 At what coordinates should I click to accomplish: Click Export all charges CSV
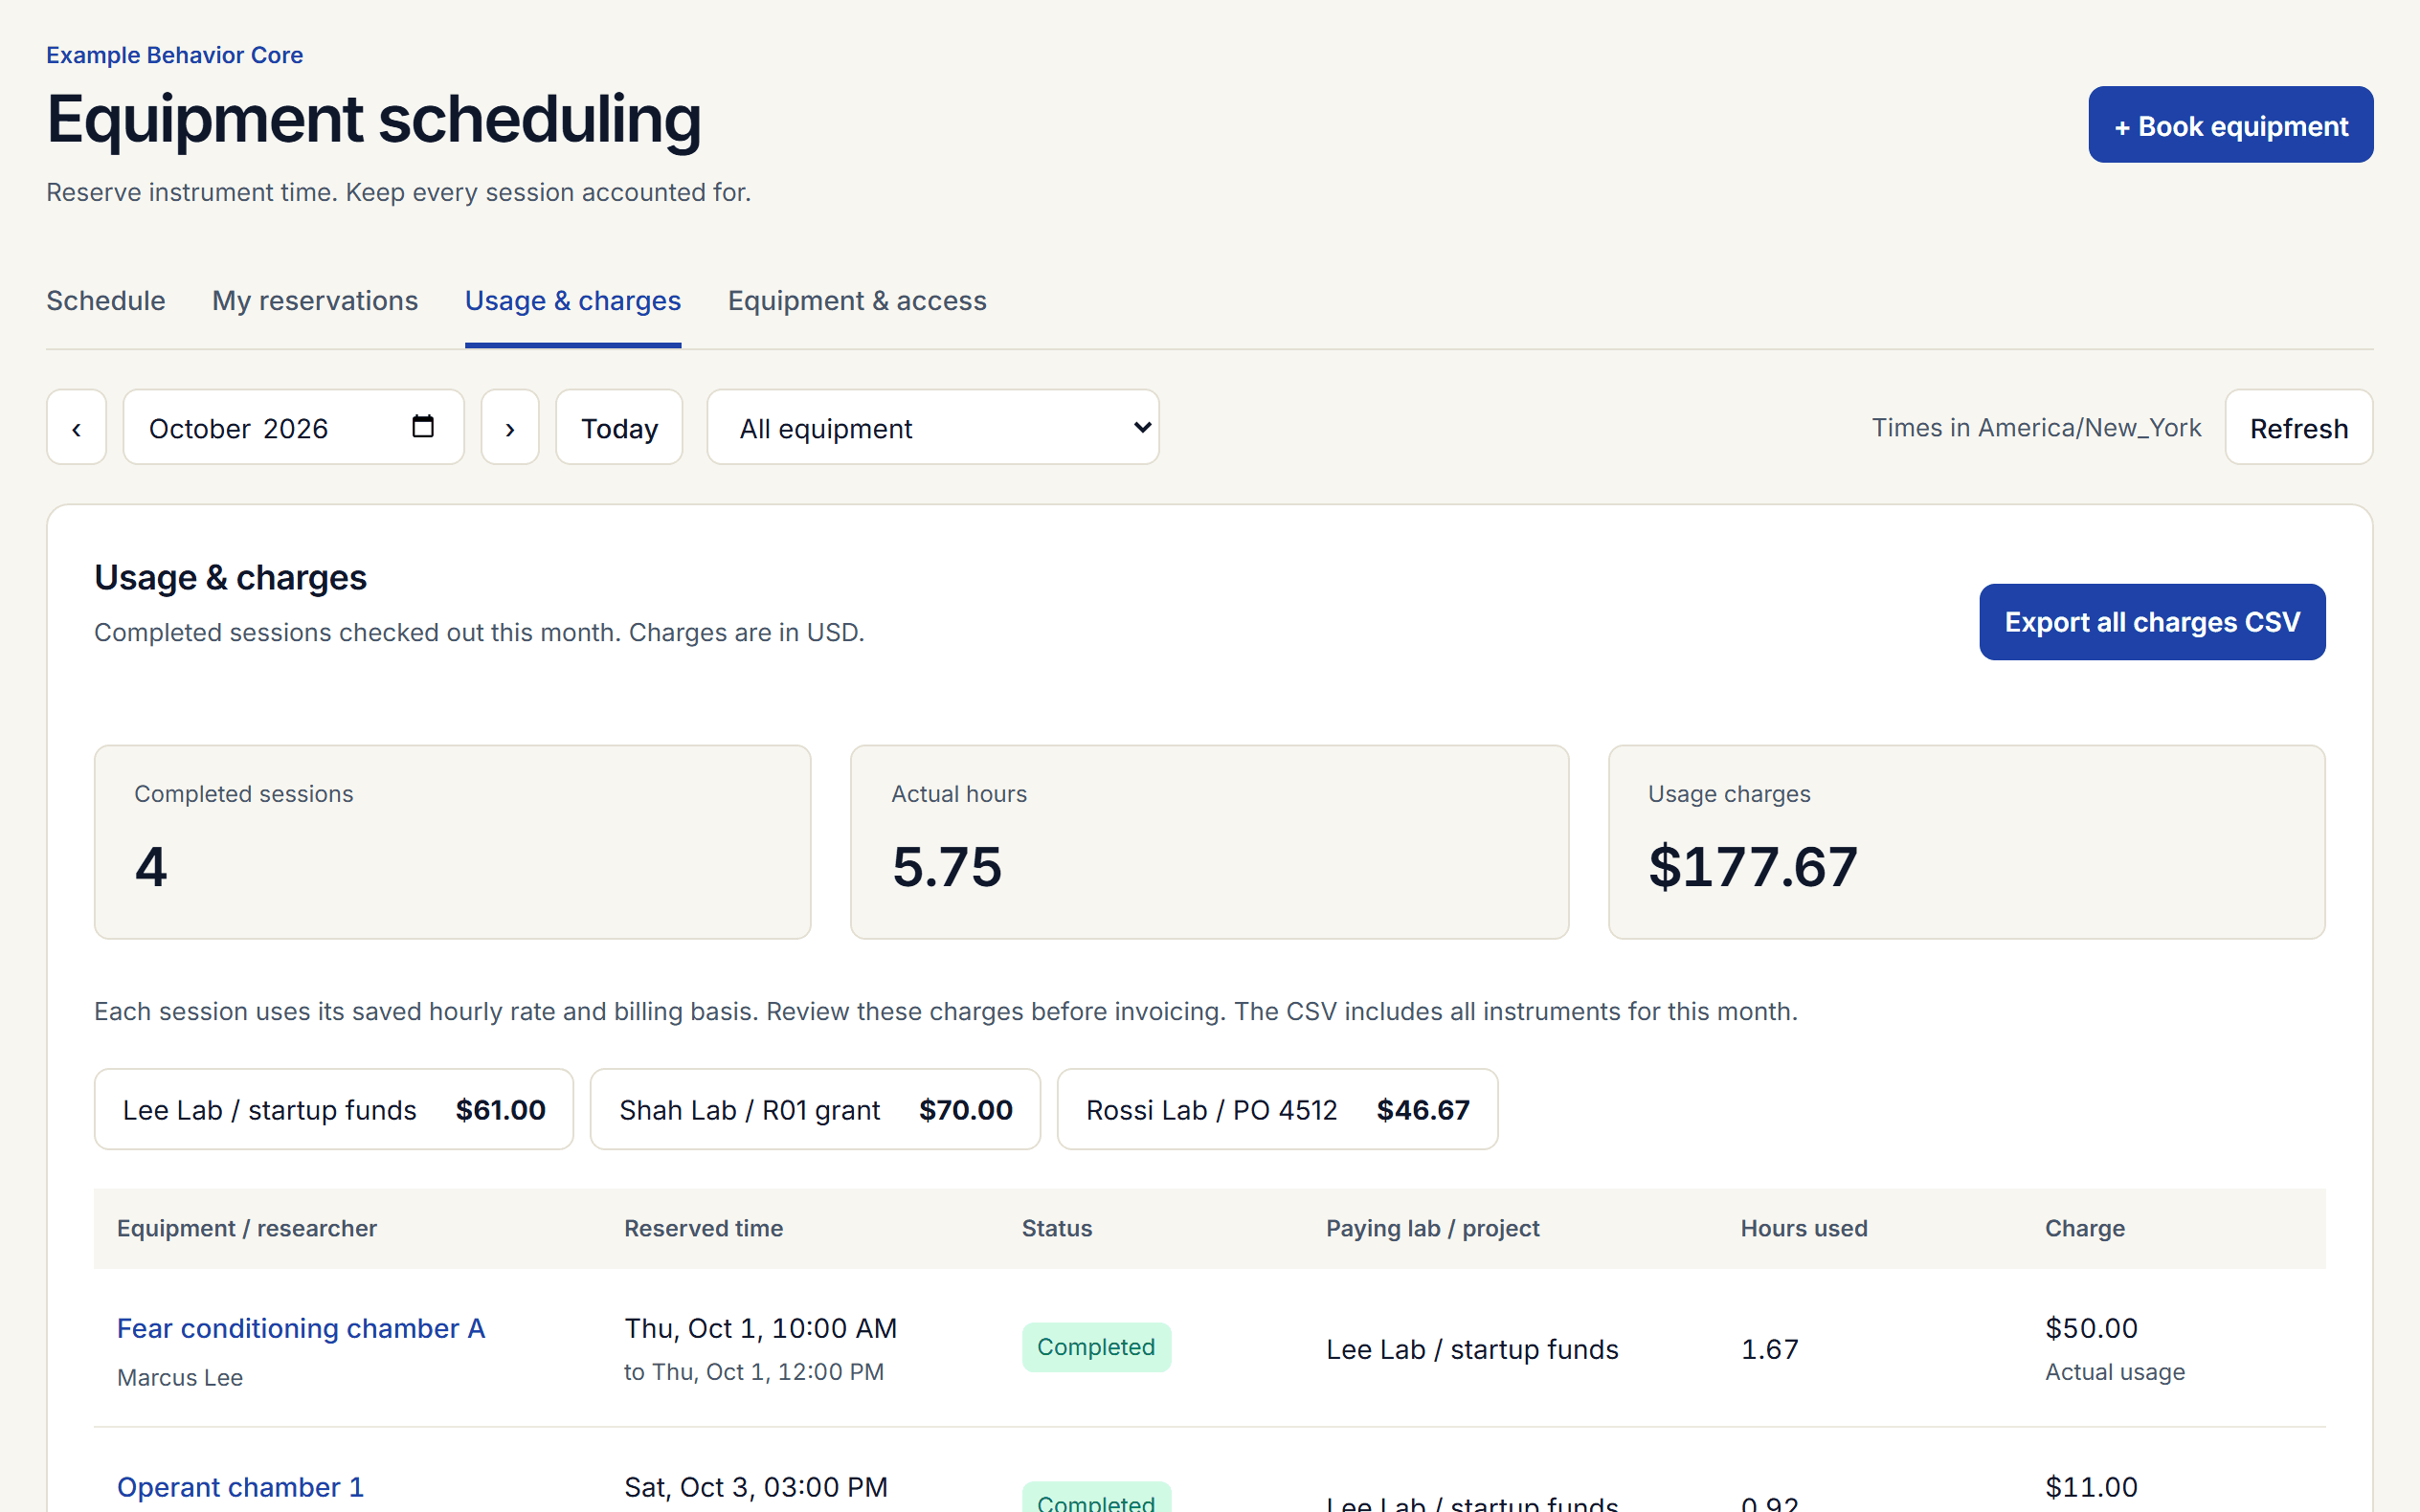2152,622
